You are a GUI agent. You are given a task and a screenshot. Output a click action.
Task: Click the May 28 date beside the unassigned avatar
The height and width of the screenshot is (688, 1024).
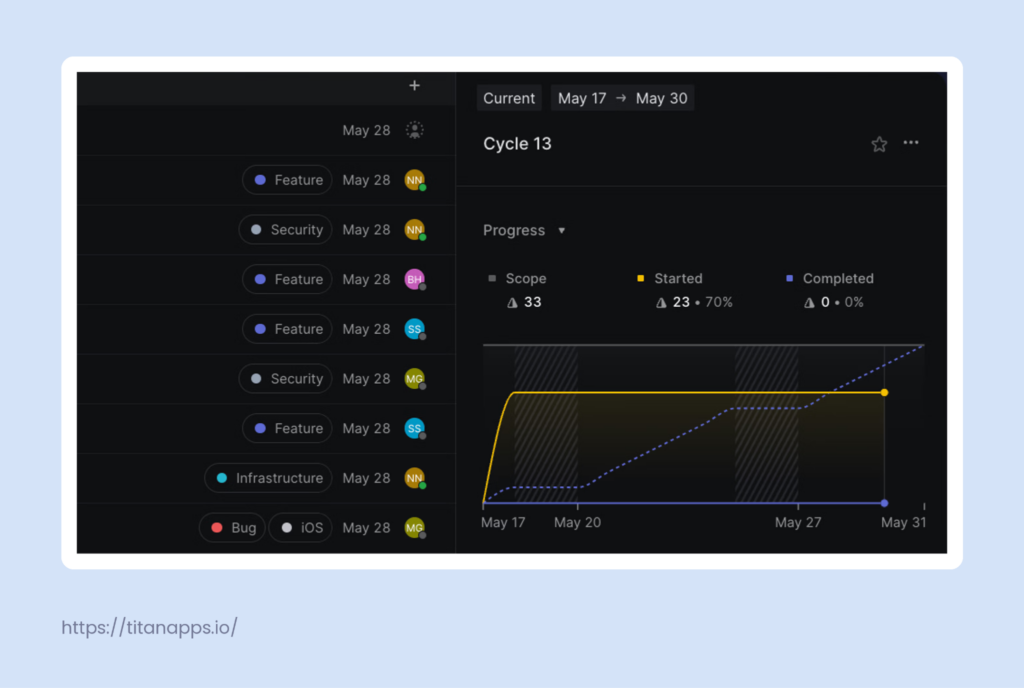point(366,131)
